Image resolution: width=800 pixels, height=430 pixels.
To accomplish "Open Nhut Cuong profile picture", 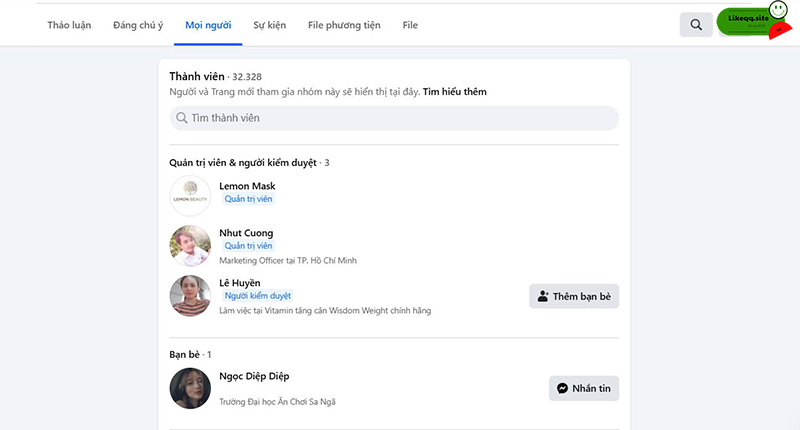I will [x=190, y=246].
